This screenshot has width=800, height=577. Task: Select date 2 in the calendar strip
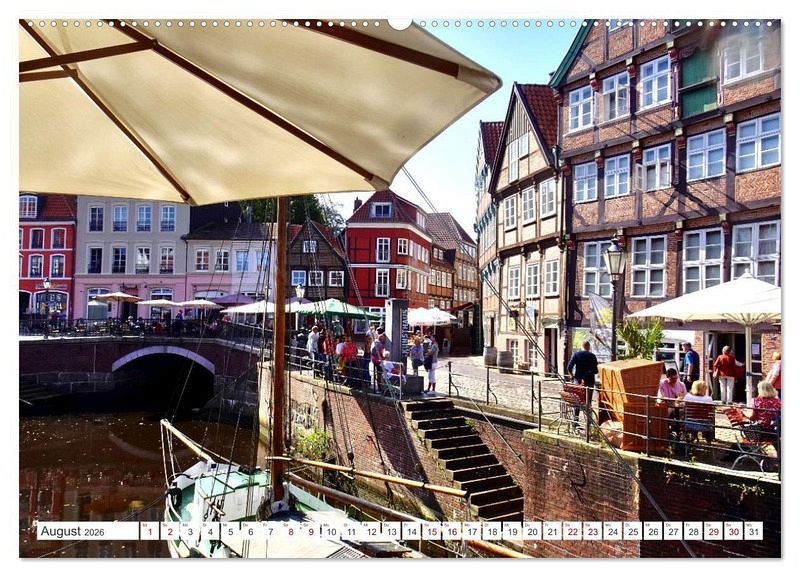tap(170, 531)
